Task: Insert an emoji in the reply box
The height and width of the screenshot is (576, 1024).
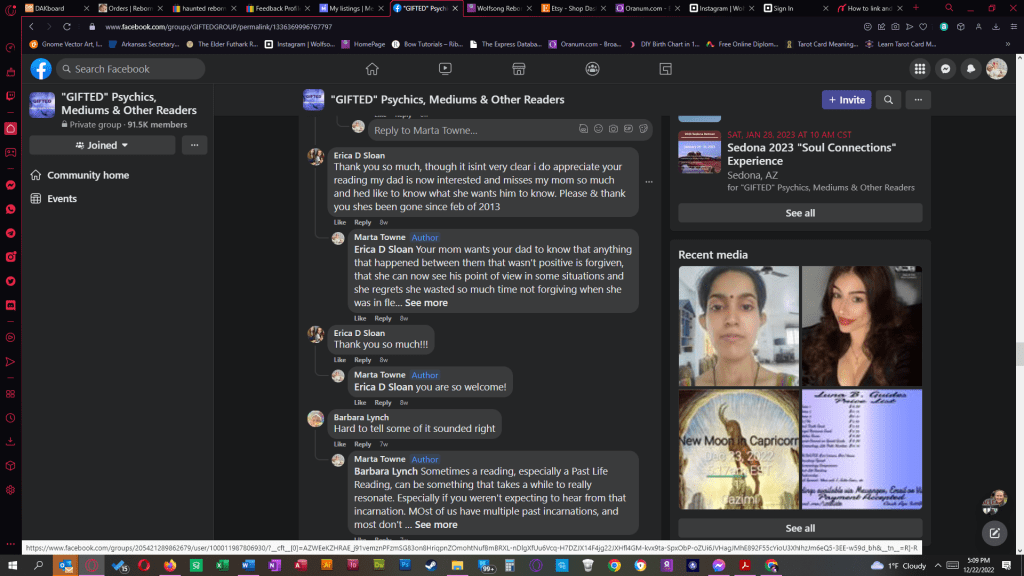Action: [x=598, y=129]
